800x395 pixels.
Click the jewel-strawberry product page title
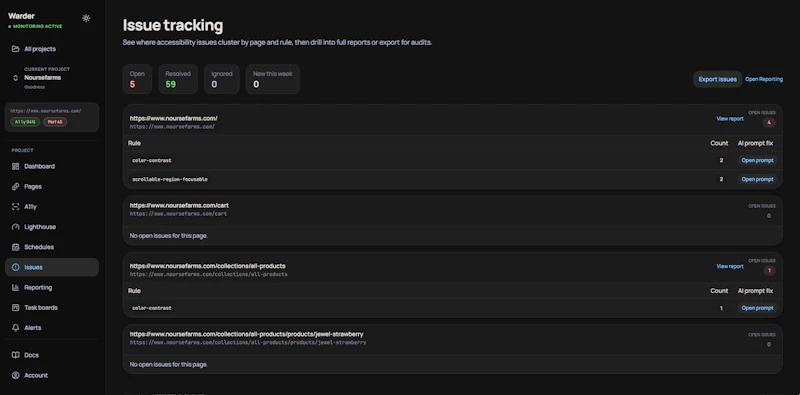(x=246, y=334)
